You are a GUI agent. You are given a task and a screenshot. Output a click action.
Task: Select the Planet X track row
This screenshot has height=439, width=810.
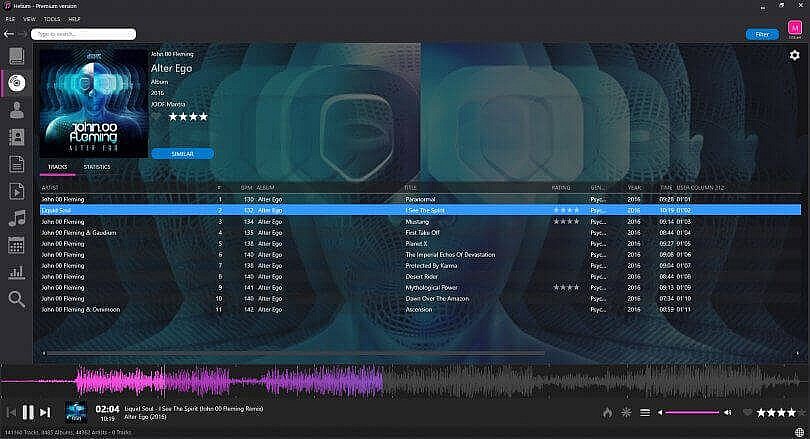pyautogui.click(x=420, y=244)
